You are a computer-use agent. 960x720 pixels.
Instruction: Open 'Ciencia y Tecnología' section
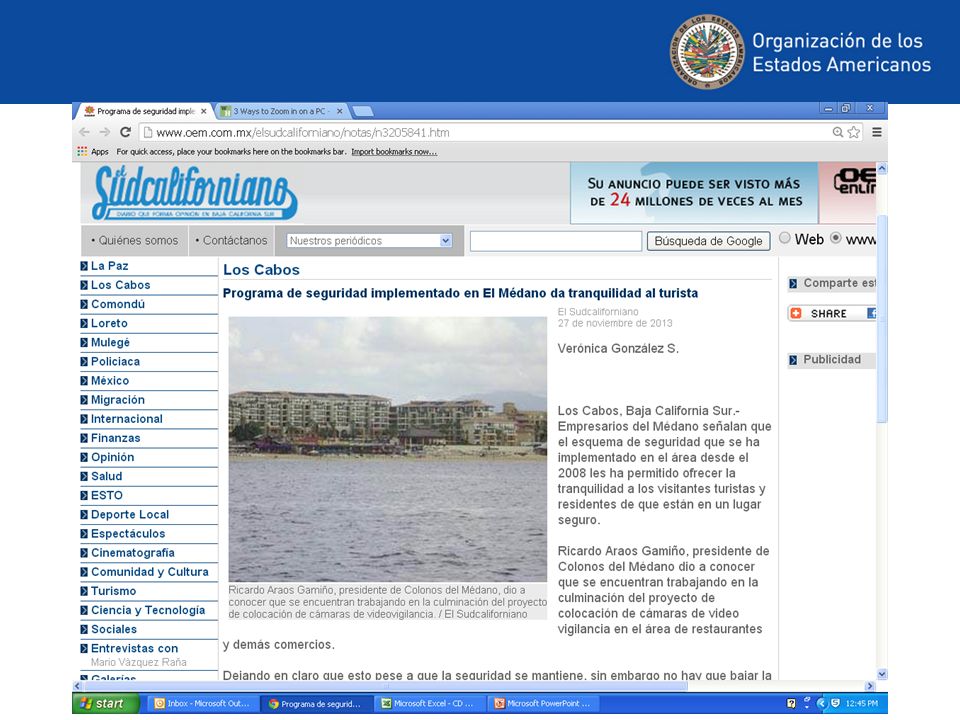[x=148, y=610]
